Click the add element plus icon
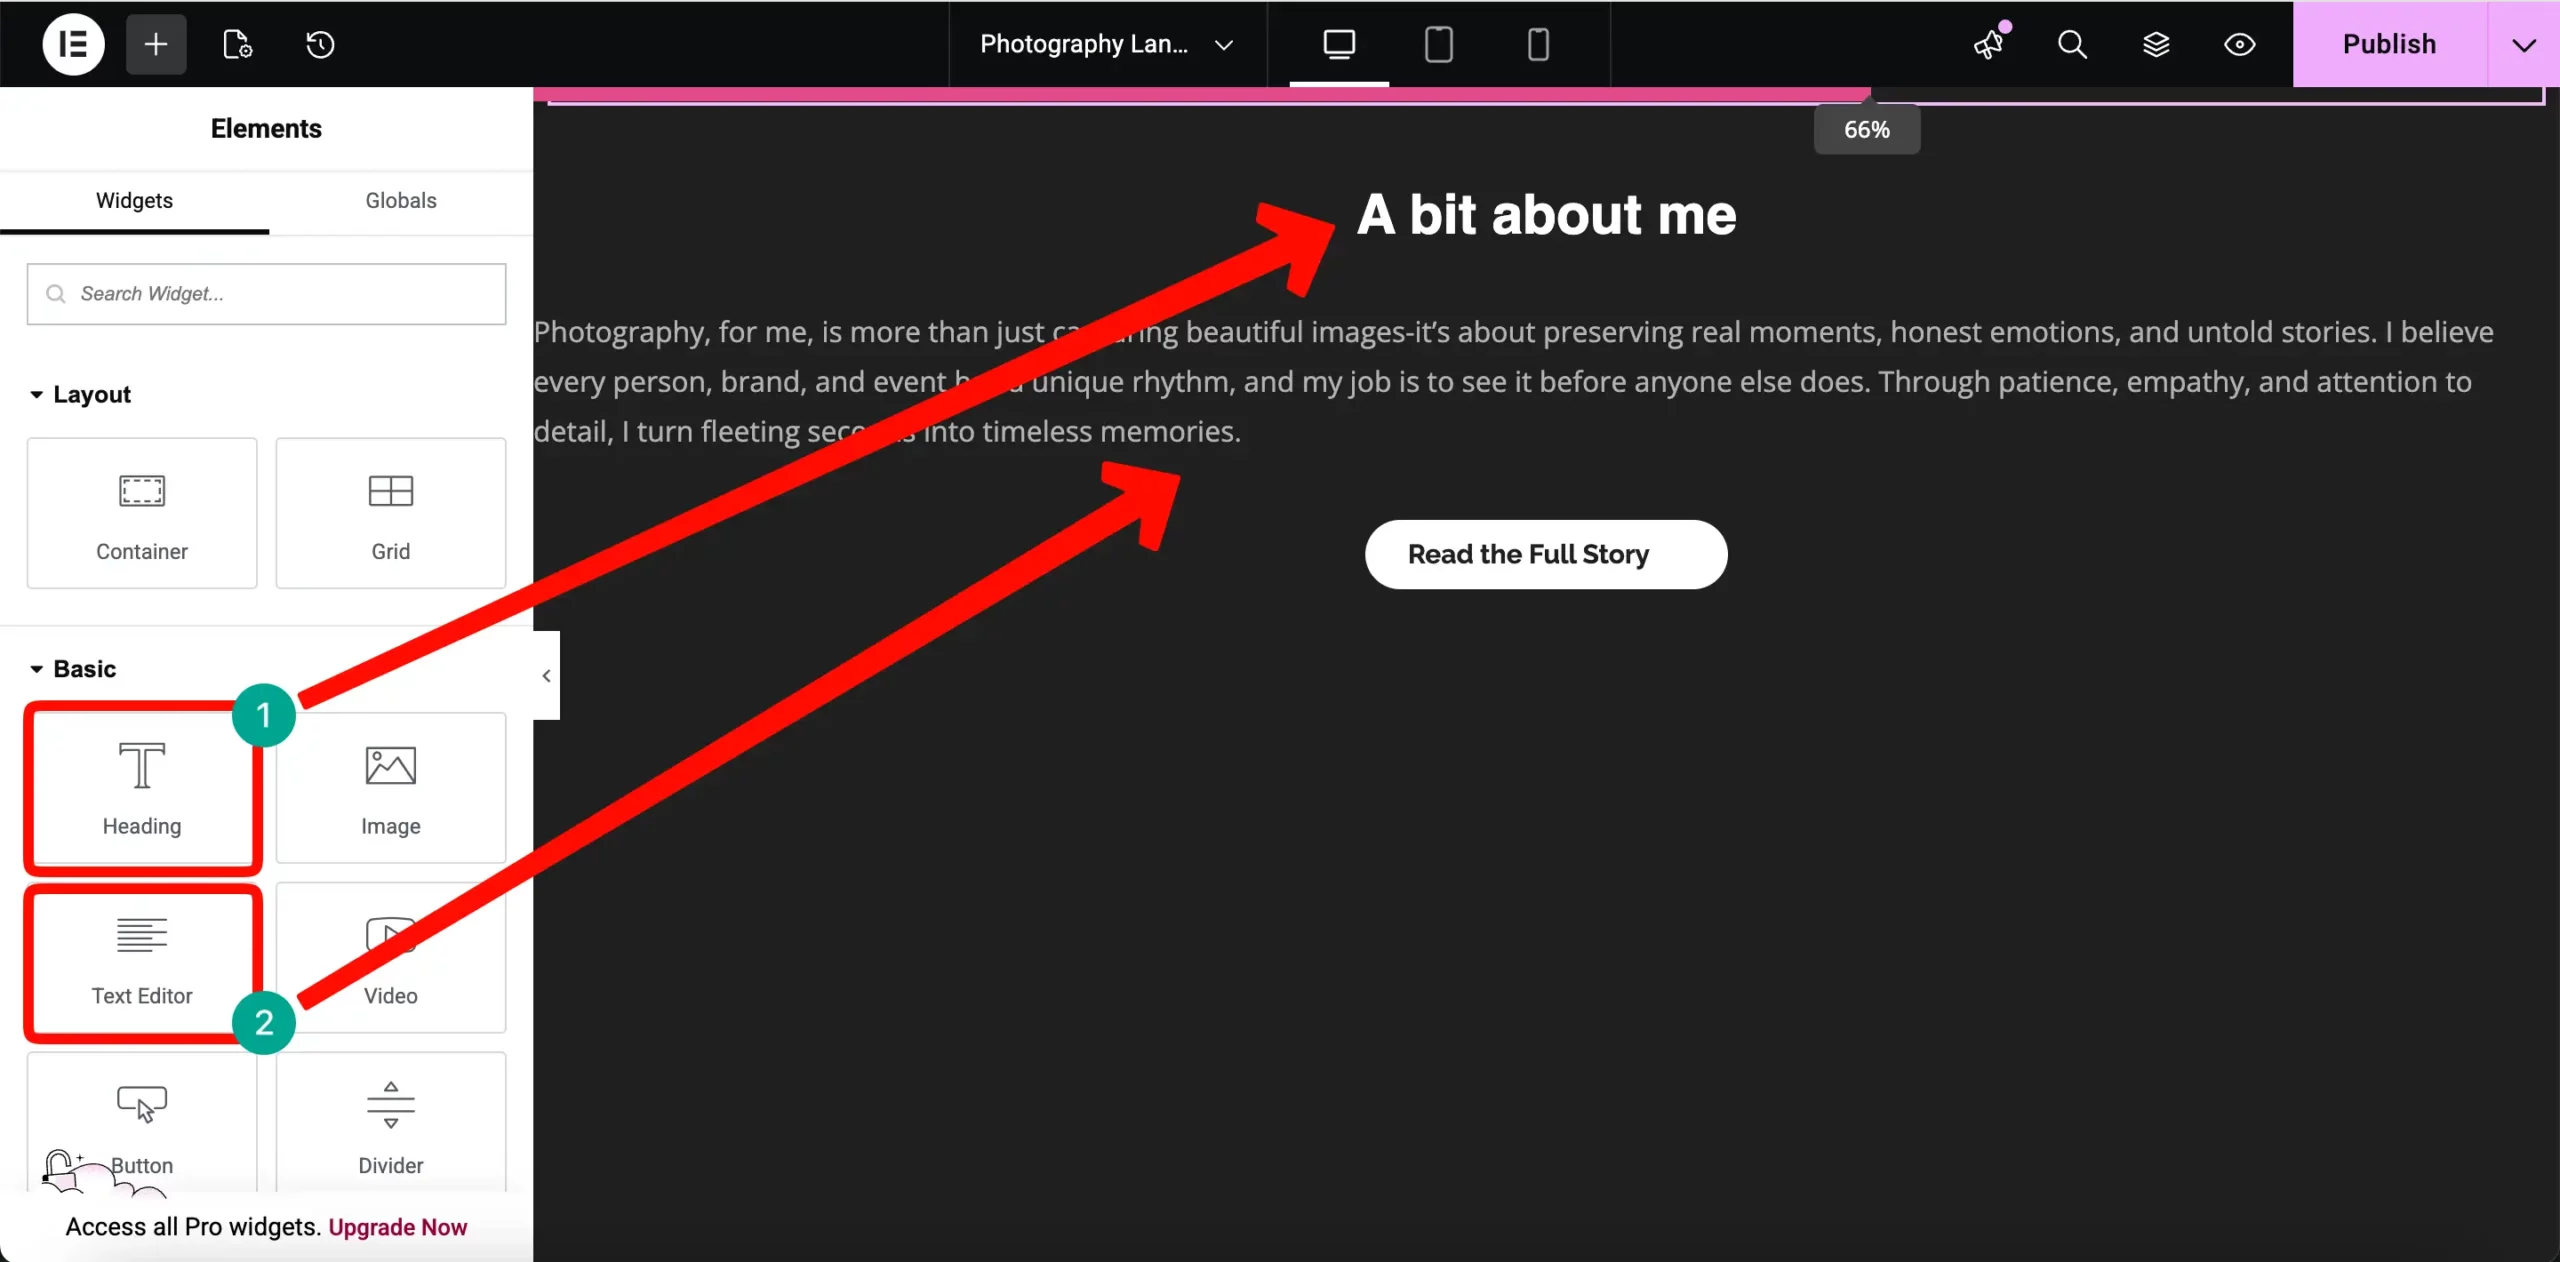Image resolution: width=2560 pixels, height=1262 pixels. pyautogui.click(x=156, y=44)
